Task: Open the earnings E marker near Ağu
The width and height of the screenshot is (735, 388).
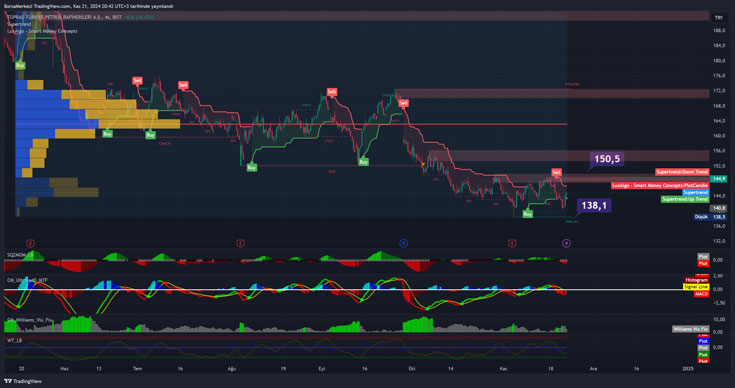Action: click(240, 243)
